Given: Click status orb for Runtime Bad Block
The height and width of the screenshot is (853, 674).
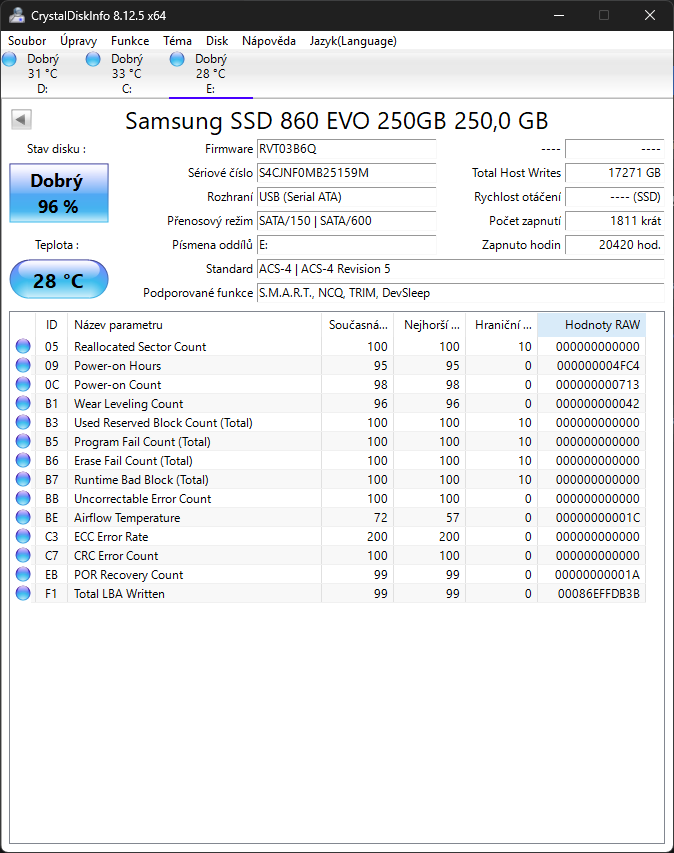Looking at the screenshot, I should click(x=23, y=480).
